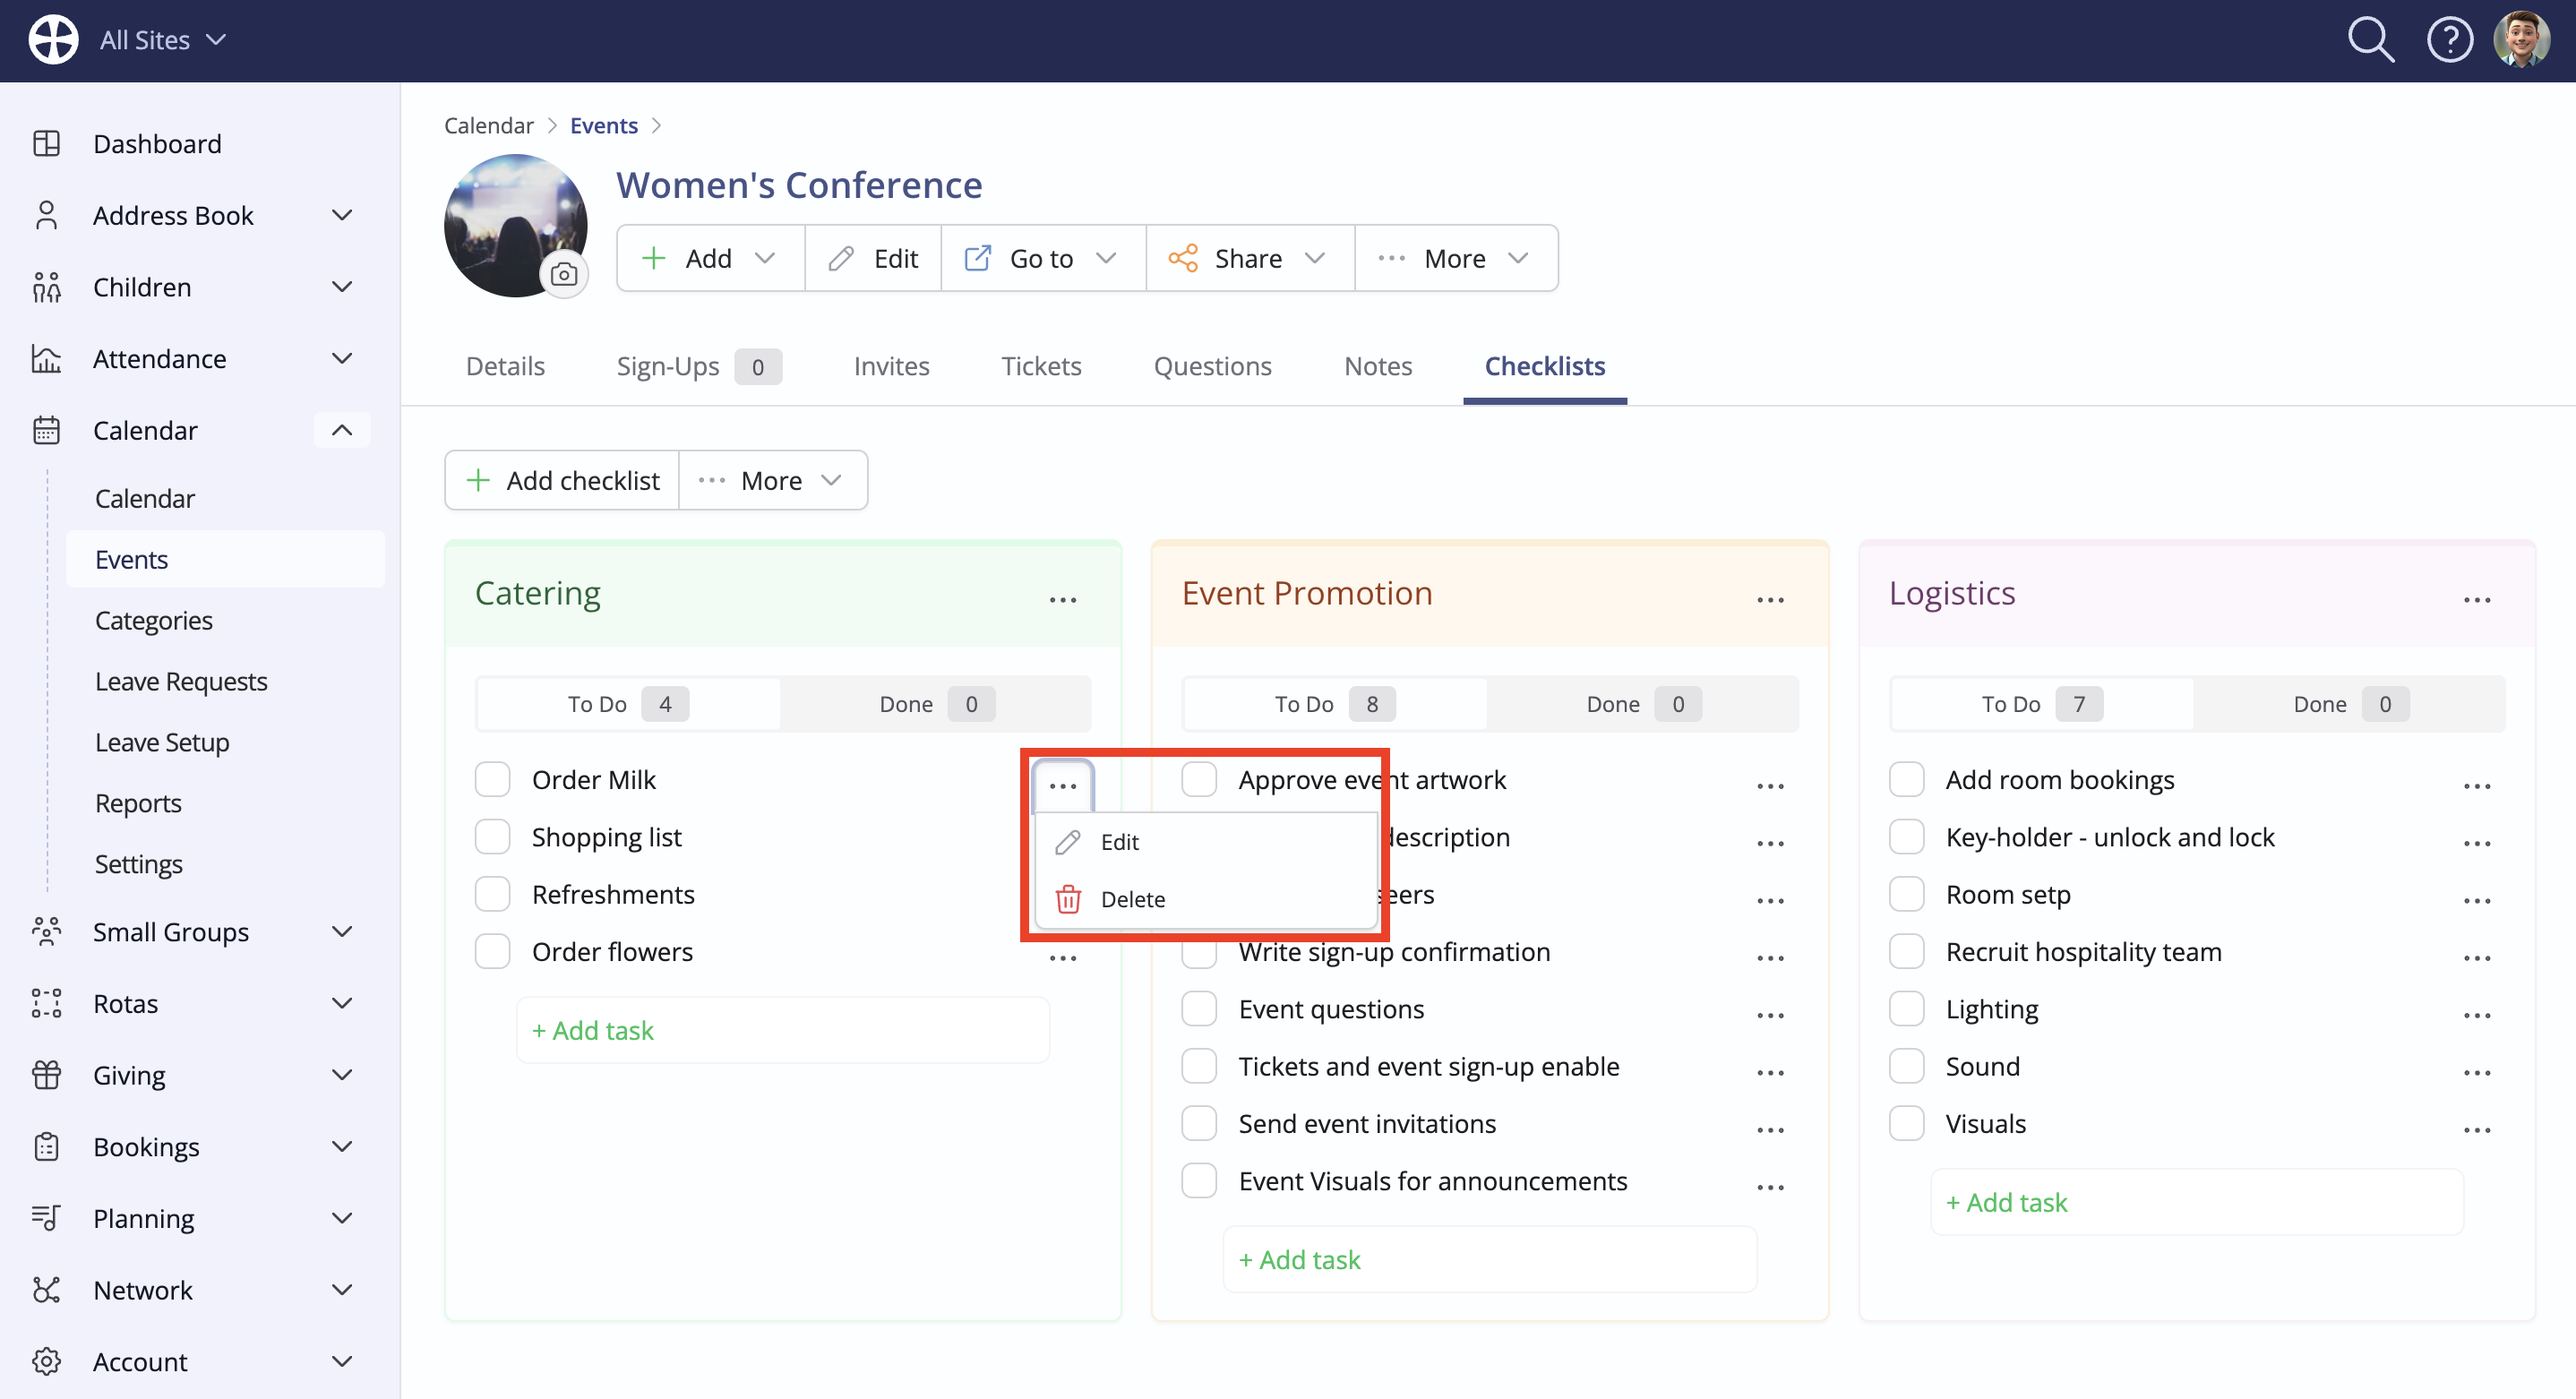Open the Tickets tab
2576x1399 pixels.
[1041, 366]
